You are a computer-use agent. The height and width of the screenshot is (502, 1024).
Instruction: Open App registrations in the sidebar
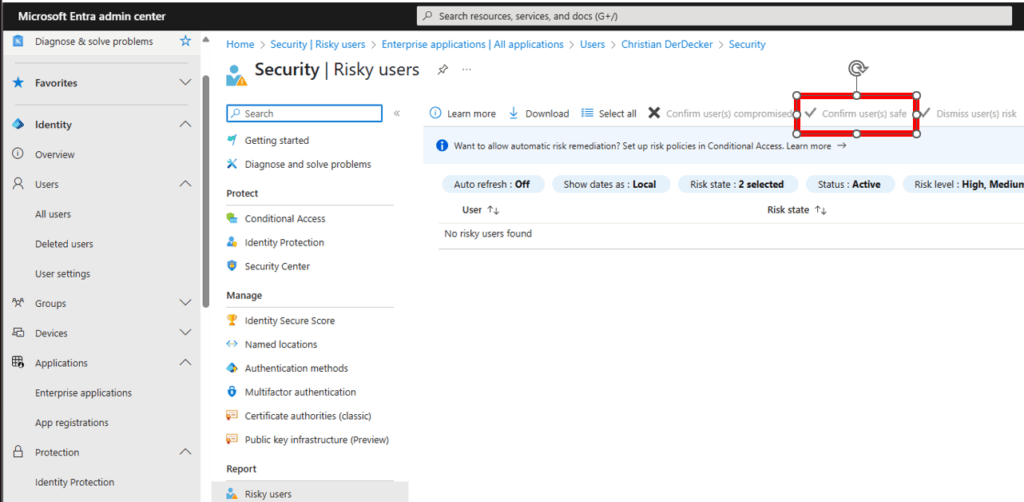tap(72, 422)
